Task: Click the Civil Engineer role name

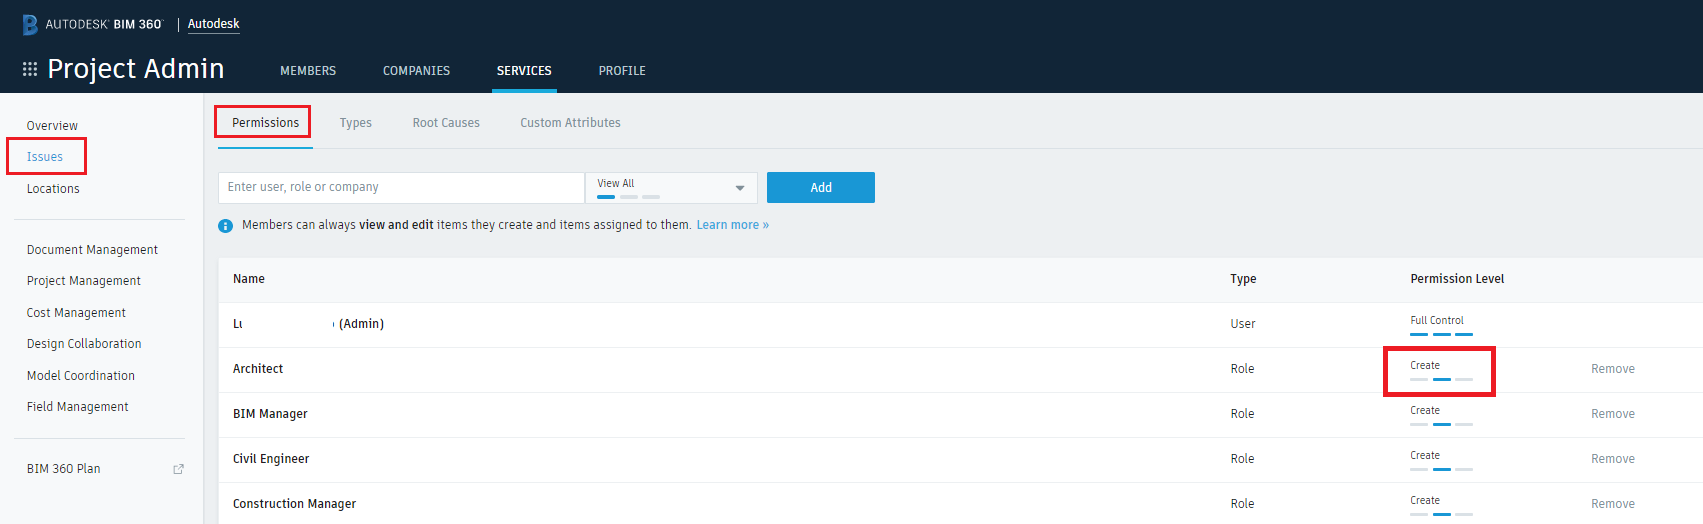Action: pos(271,459)
